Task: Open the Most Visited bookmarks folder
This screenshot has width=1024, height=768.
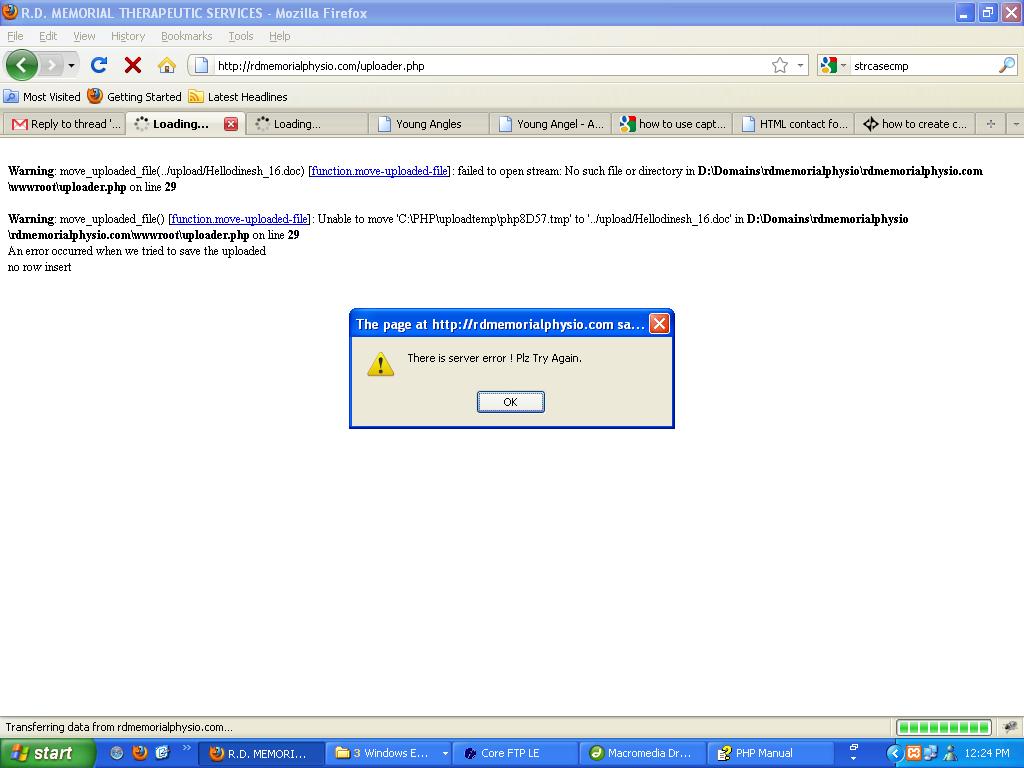Action: coord(42,97)
